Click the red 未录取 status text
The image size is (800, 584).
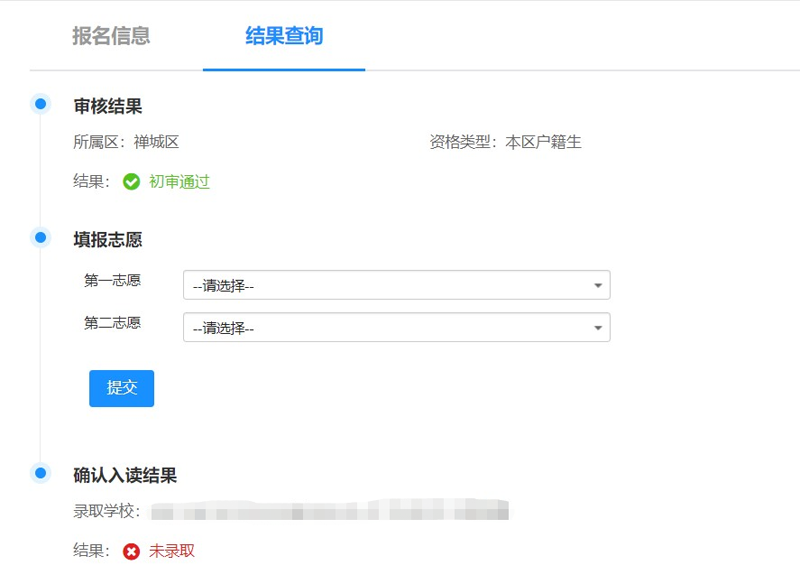coord(172,551)
